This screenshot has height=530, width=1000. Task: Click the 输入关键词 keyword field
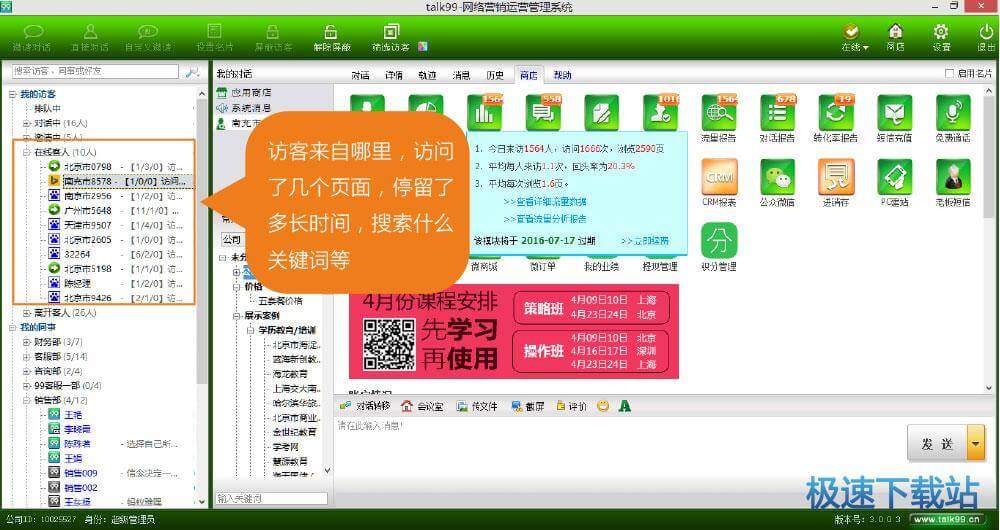271,498
